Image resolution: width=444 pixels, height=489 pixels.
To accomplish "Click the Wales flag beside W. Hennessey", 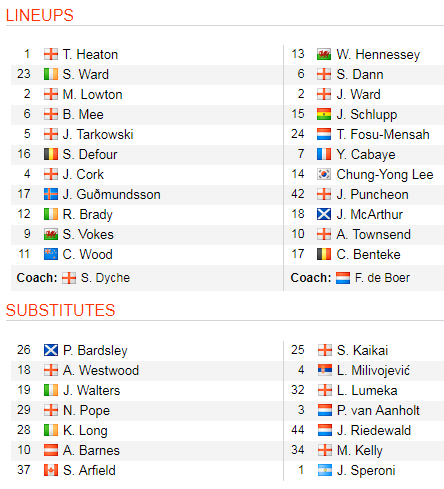I will (x=324, y=54).
